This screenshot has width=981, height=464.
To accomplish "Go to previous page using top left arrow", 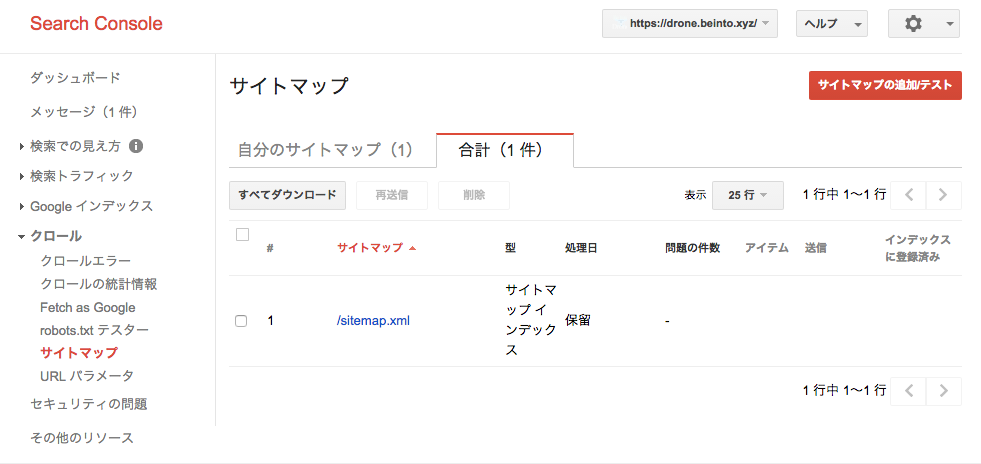I will tap(908, 195).
